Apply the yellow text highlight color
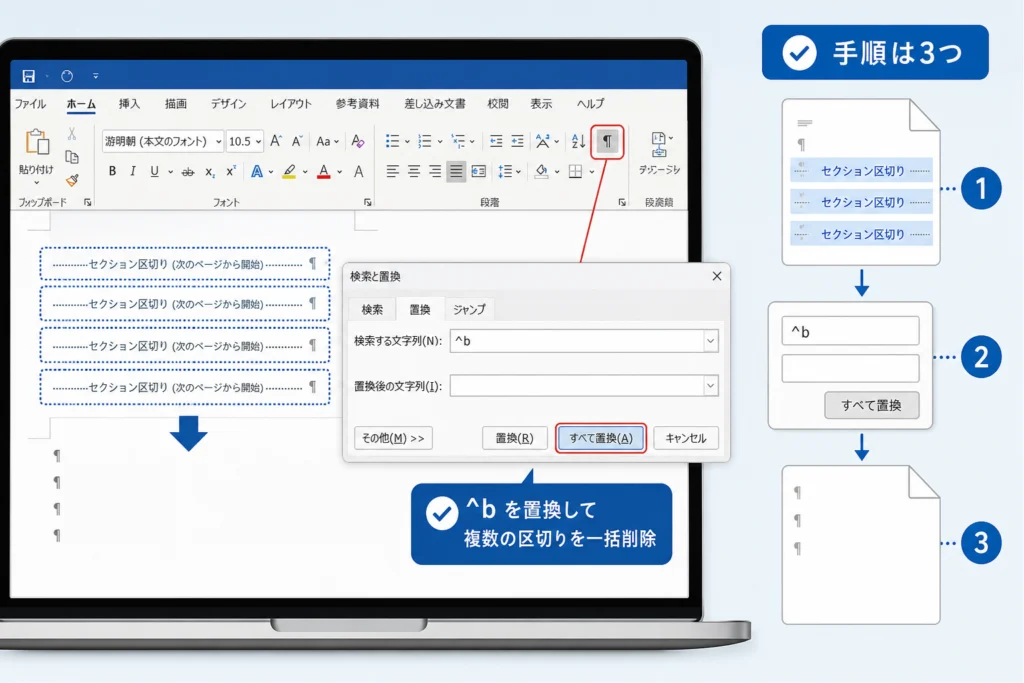 (289, 172)
